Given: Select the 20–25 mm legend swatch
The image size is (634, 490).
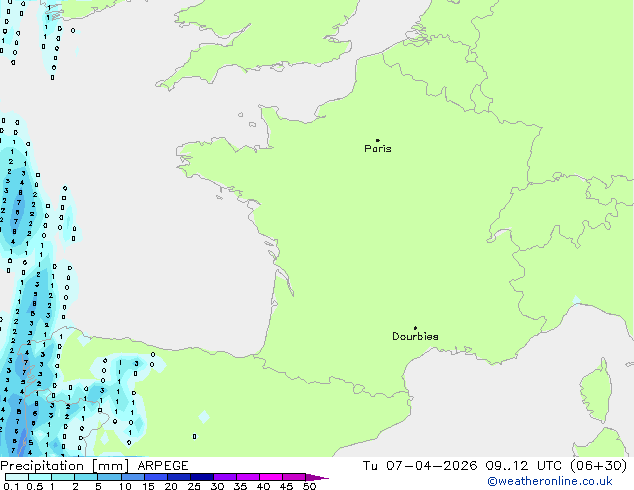Looking at the screenshot, I should [178, 477].
